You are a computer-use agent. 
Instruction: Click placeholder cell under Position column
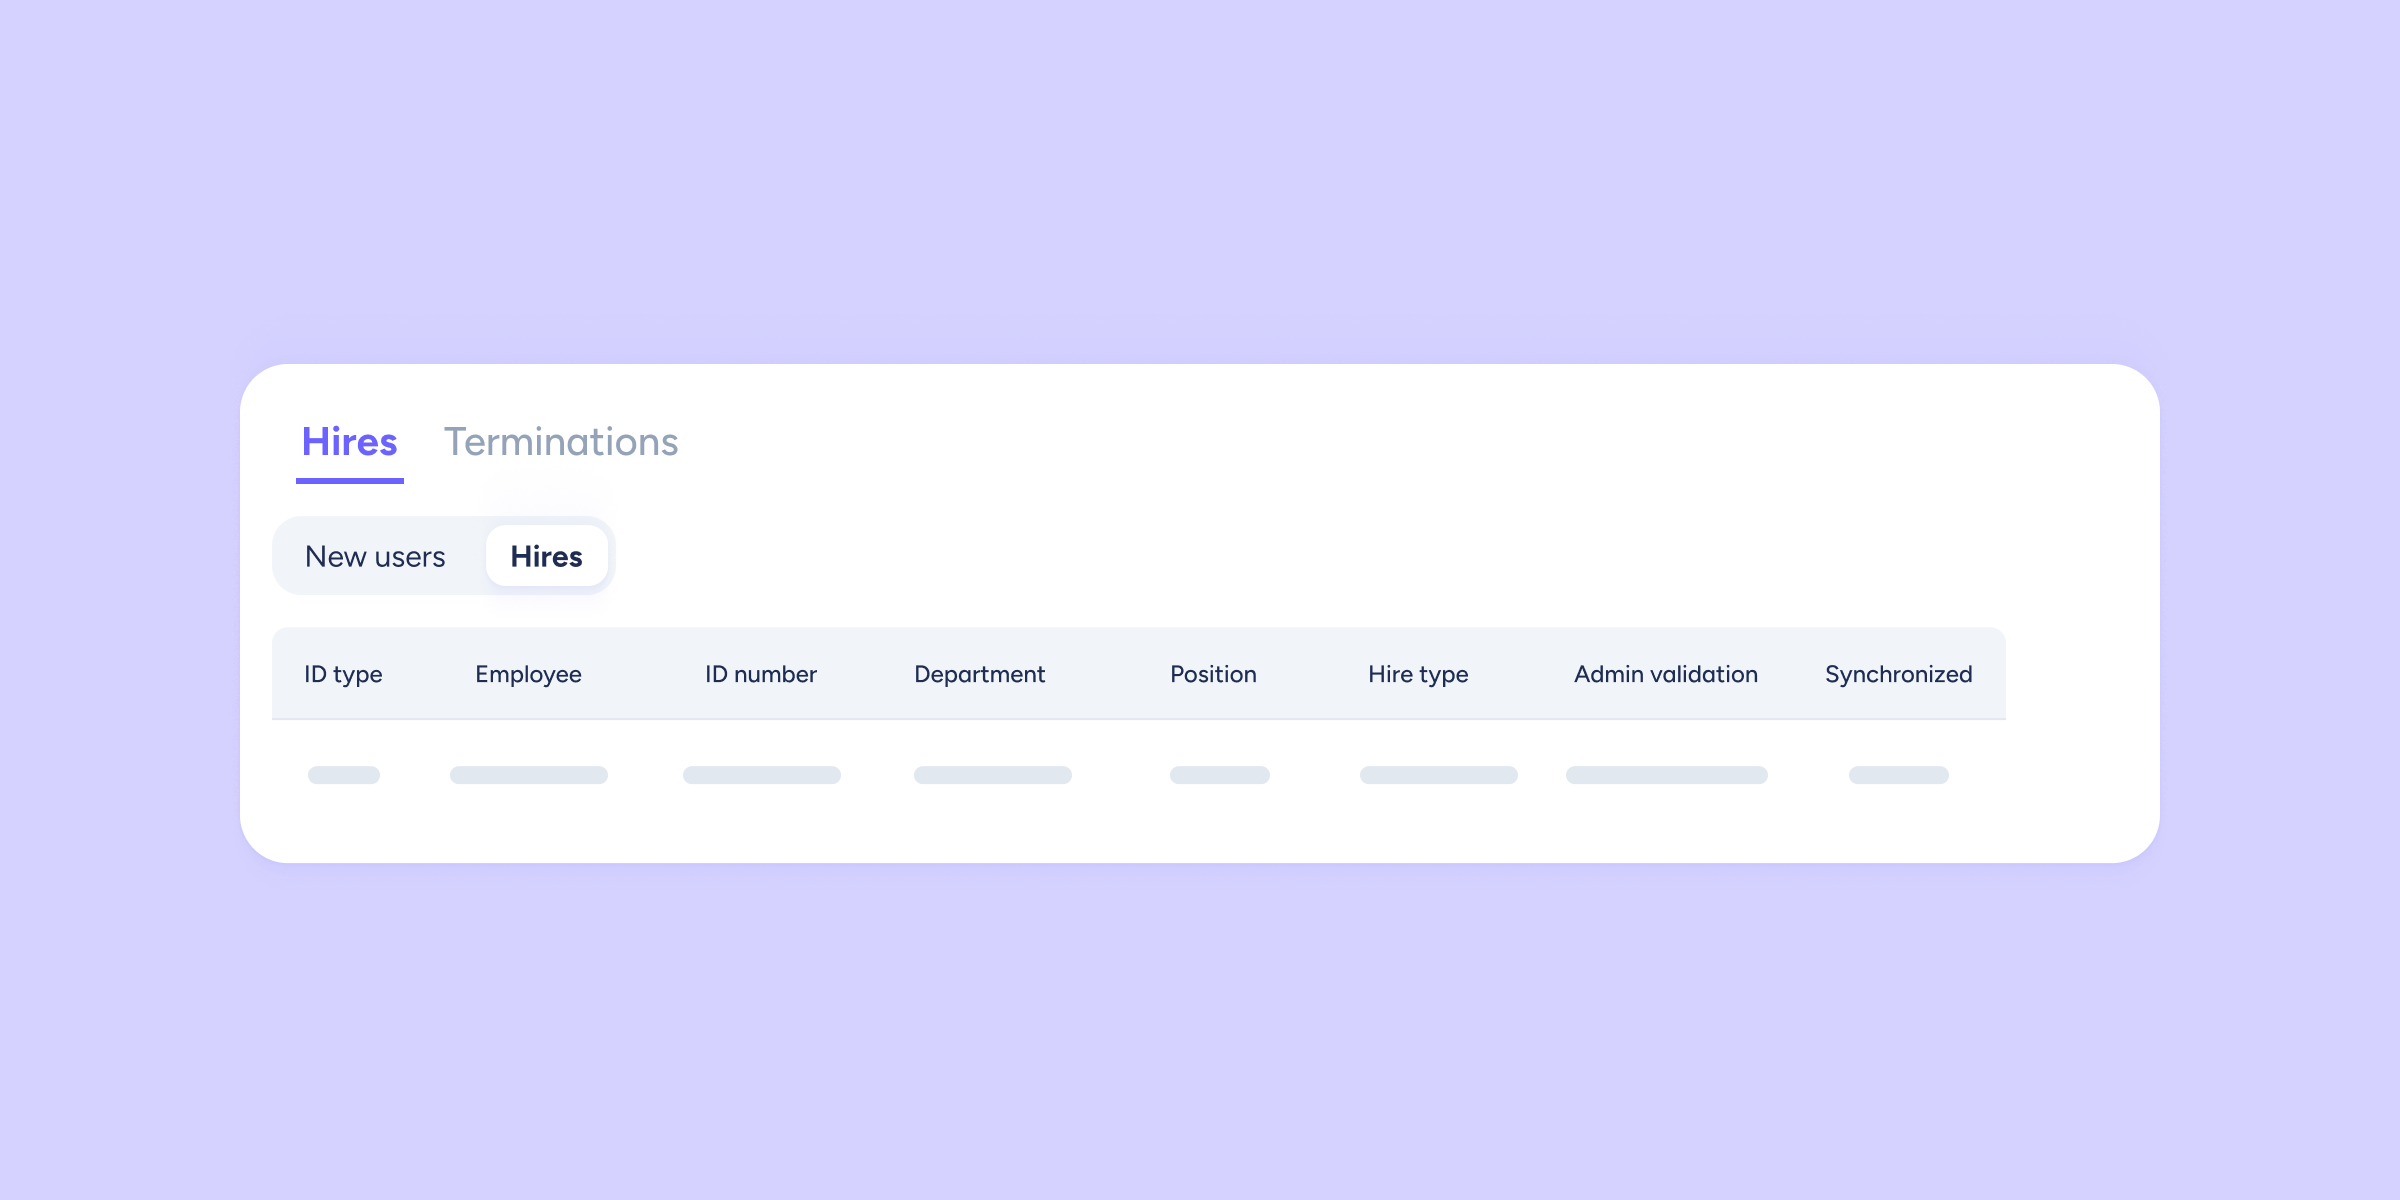pos(1220,775)
